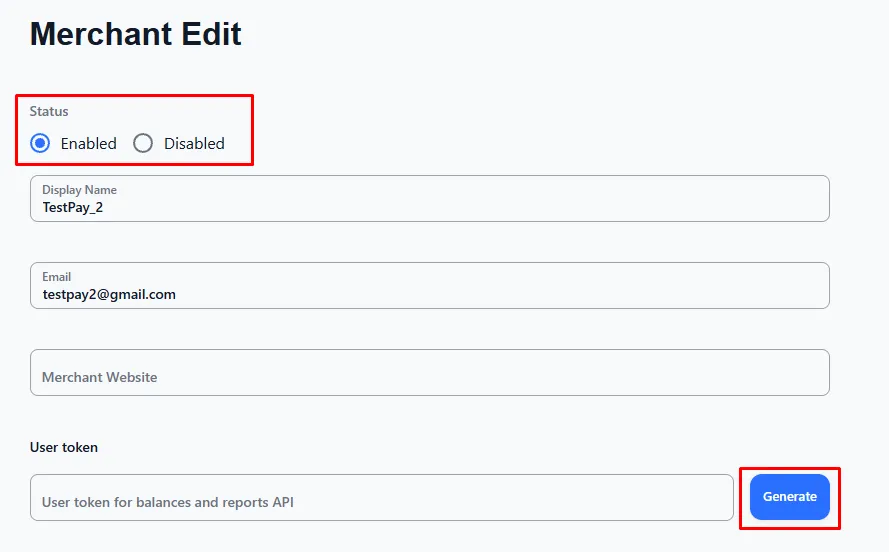Viewport: 889px width, 552px height.
Task: Click the small "Email" field label
Action: [56, 276]
